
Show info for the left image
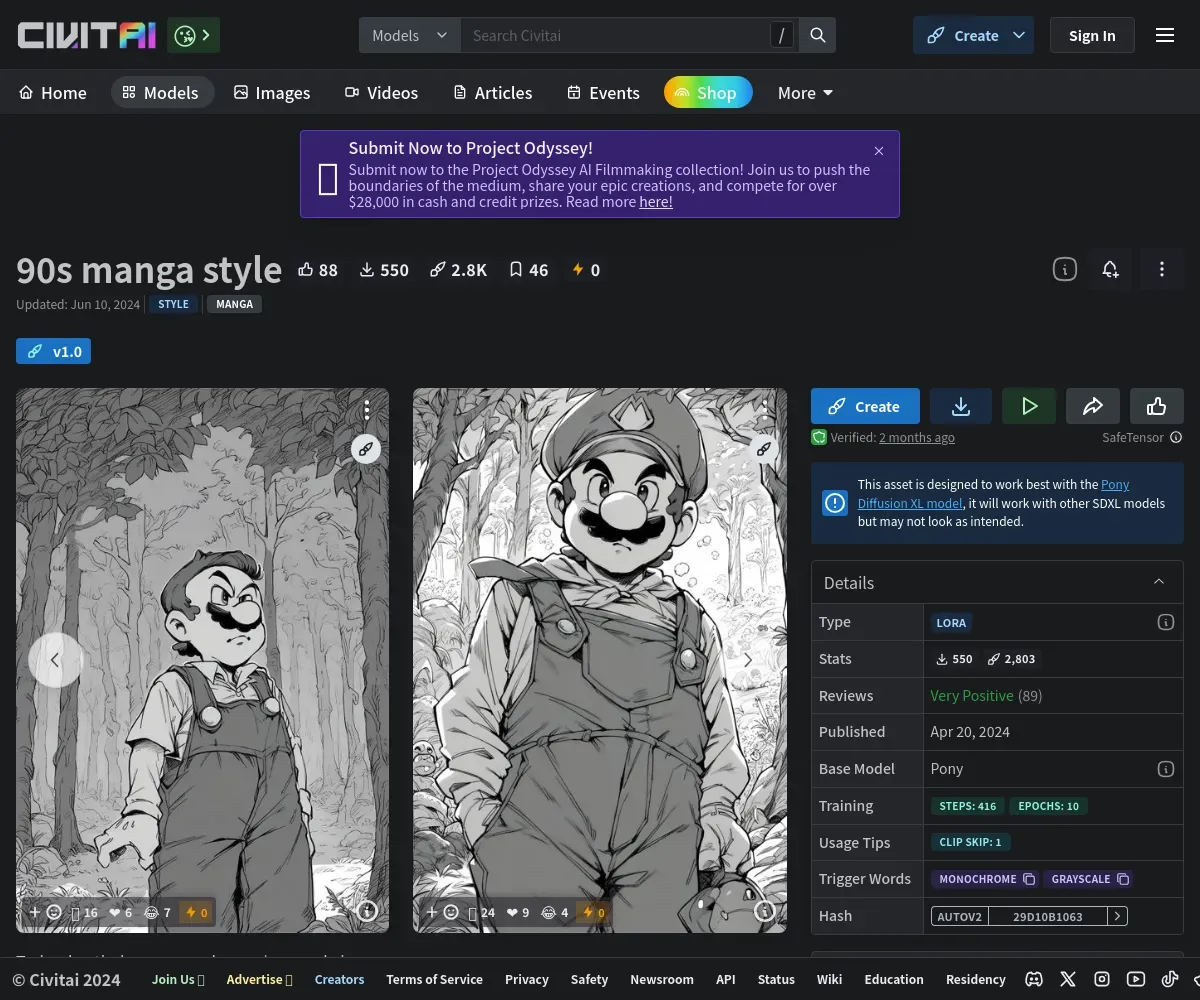tap(367, 911)
